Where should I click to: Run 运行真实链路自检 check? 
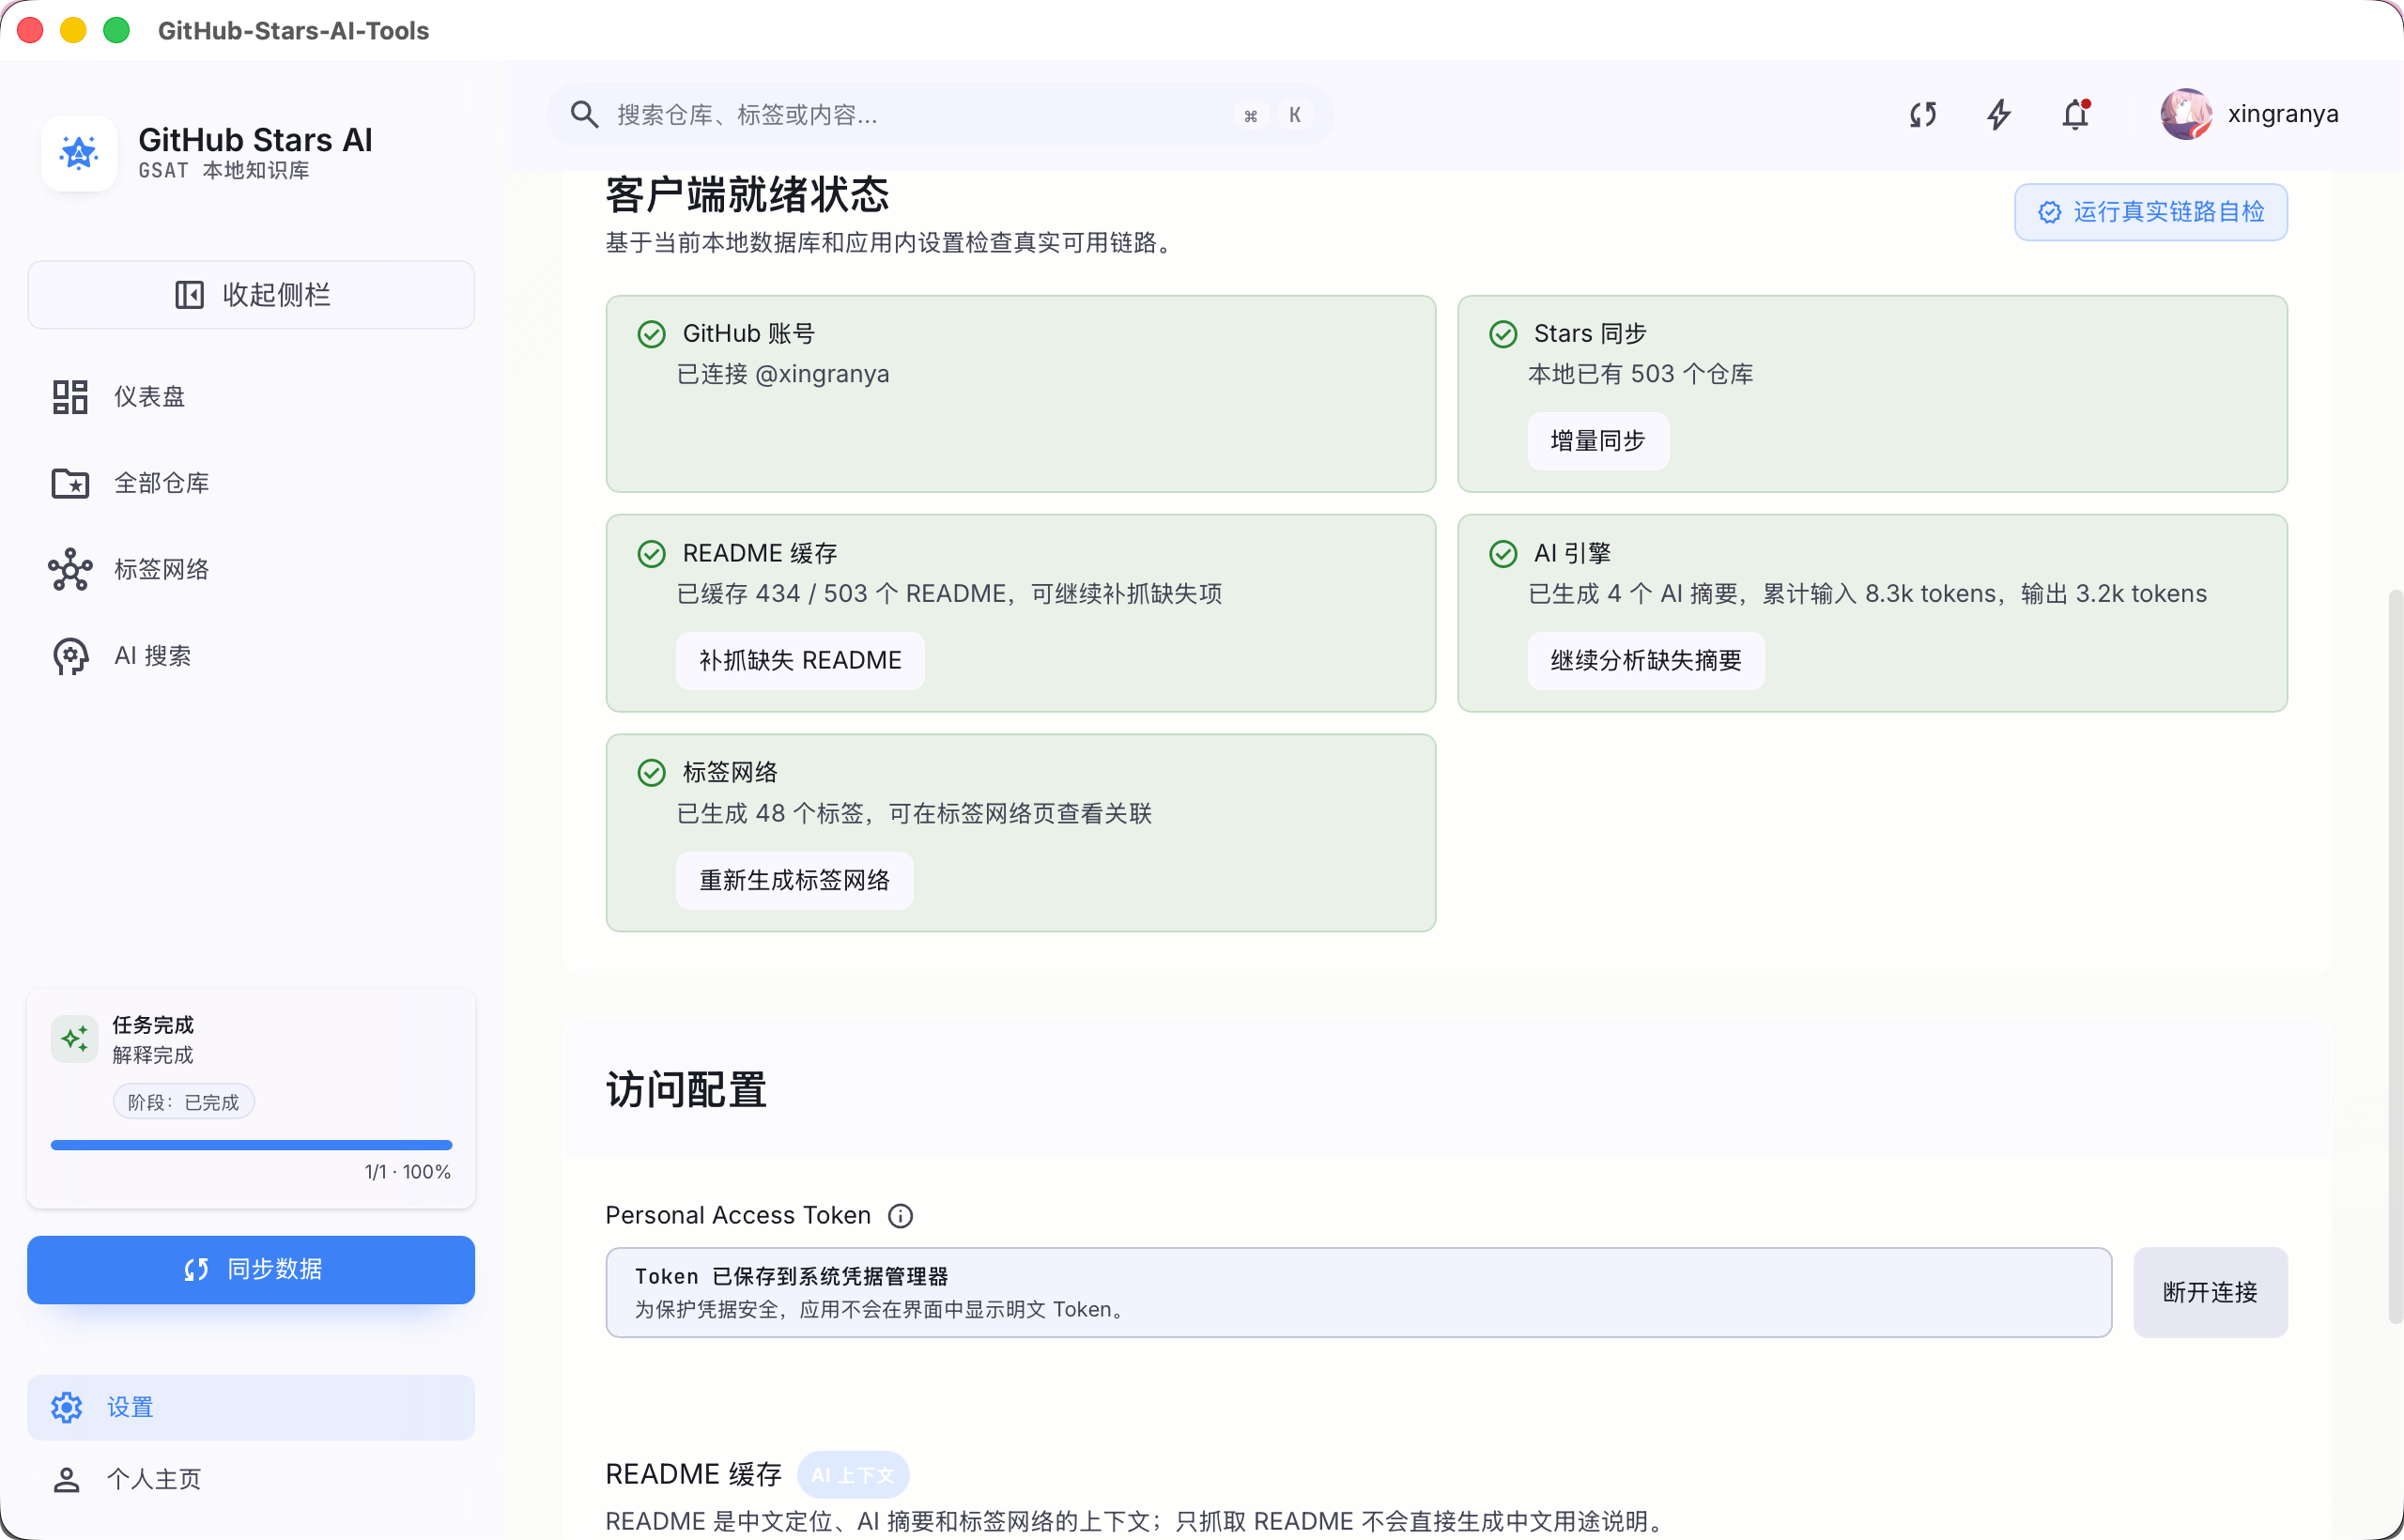click(x=2151, y=212)
